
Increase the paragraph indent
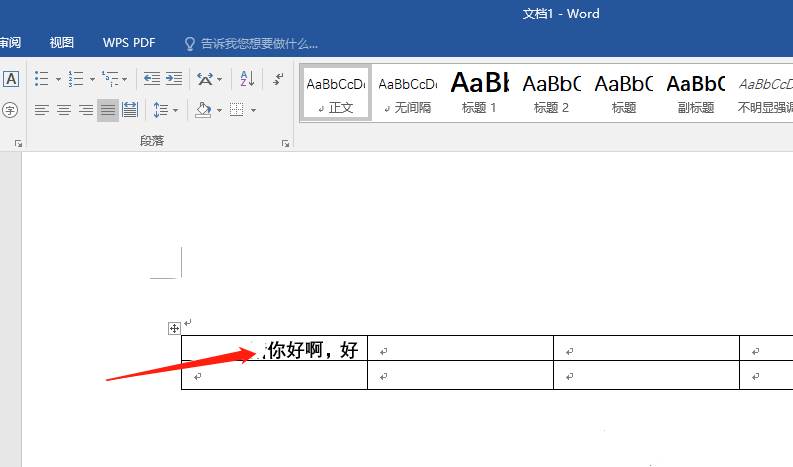[x=173, y=78]
